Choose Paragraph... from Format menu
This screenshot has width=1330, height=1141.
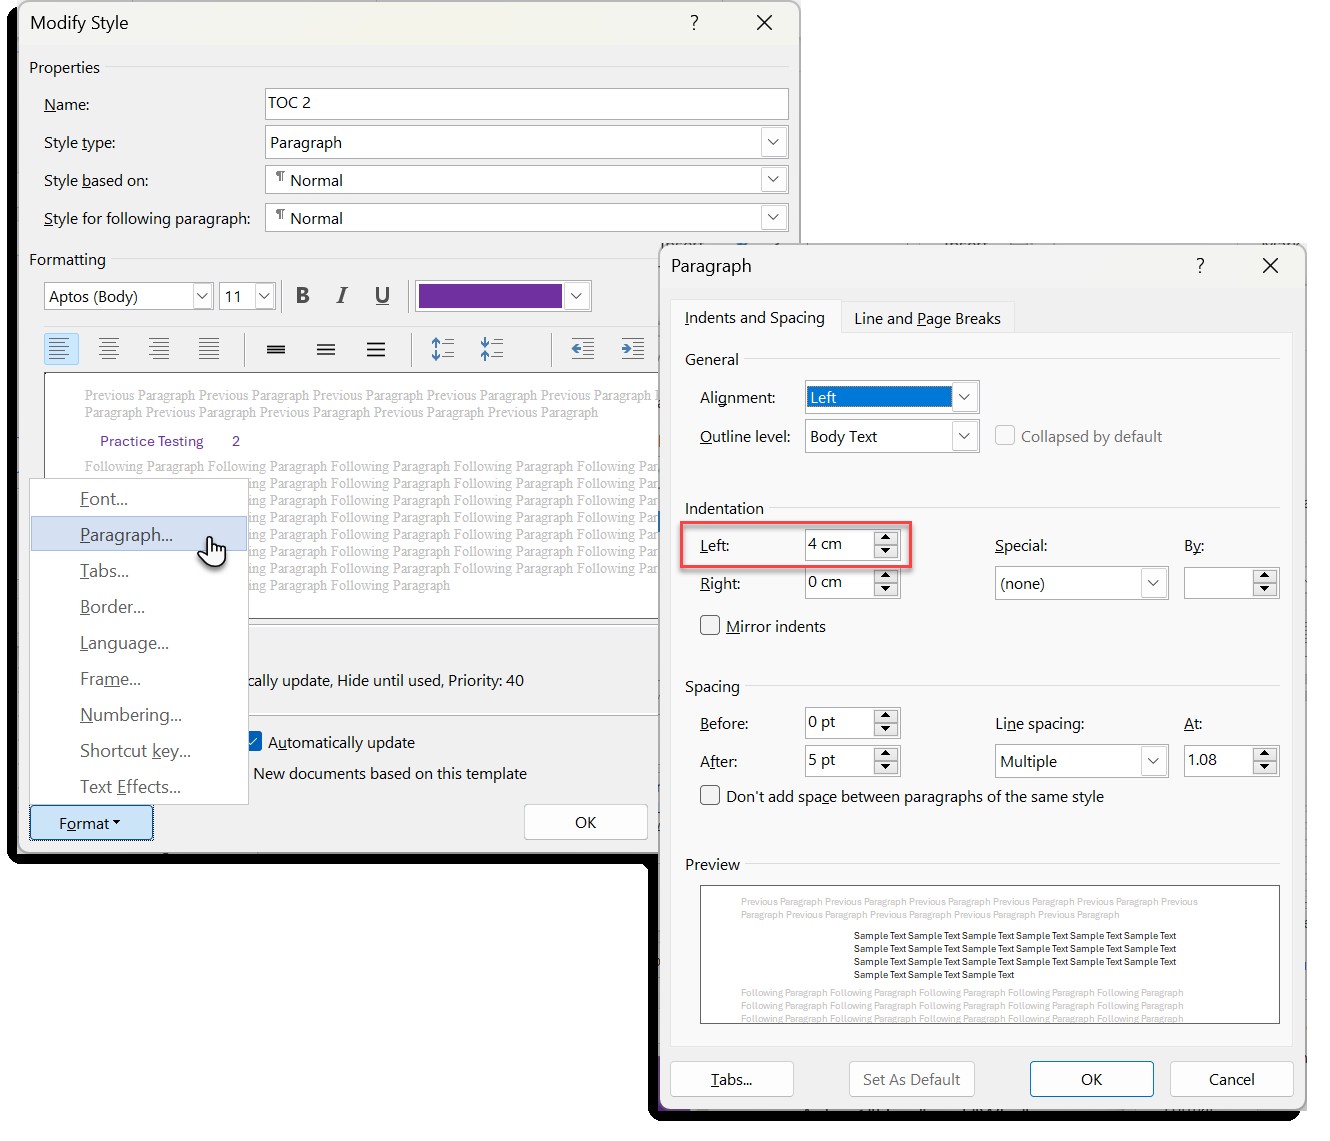tap(139, 534)
